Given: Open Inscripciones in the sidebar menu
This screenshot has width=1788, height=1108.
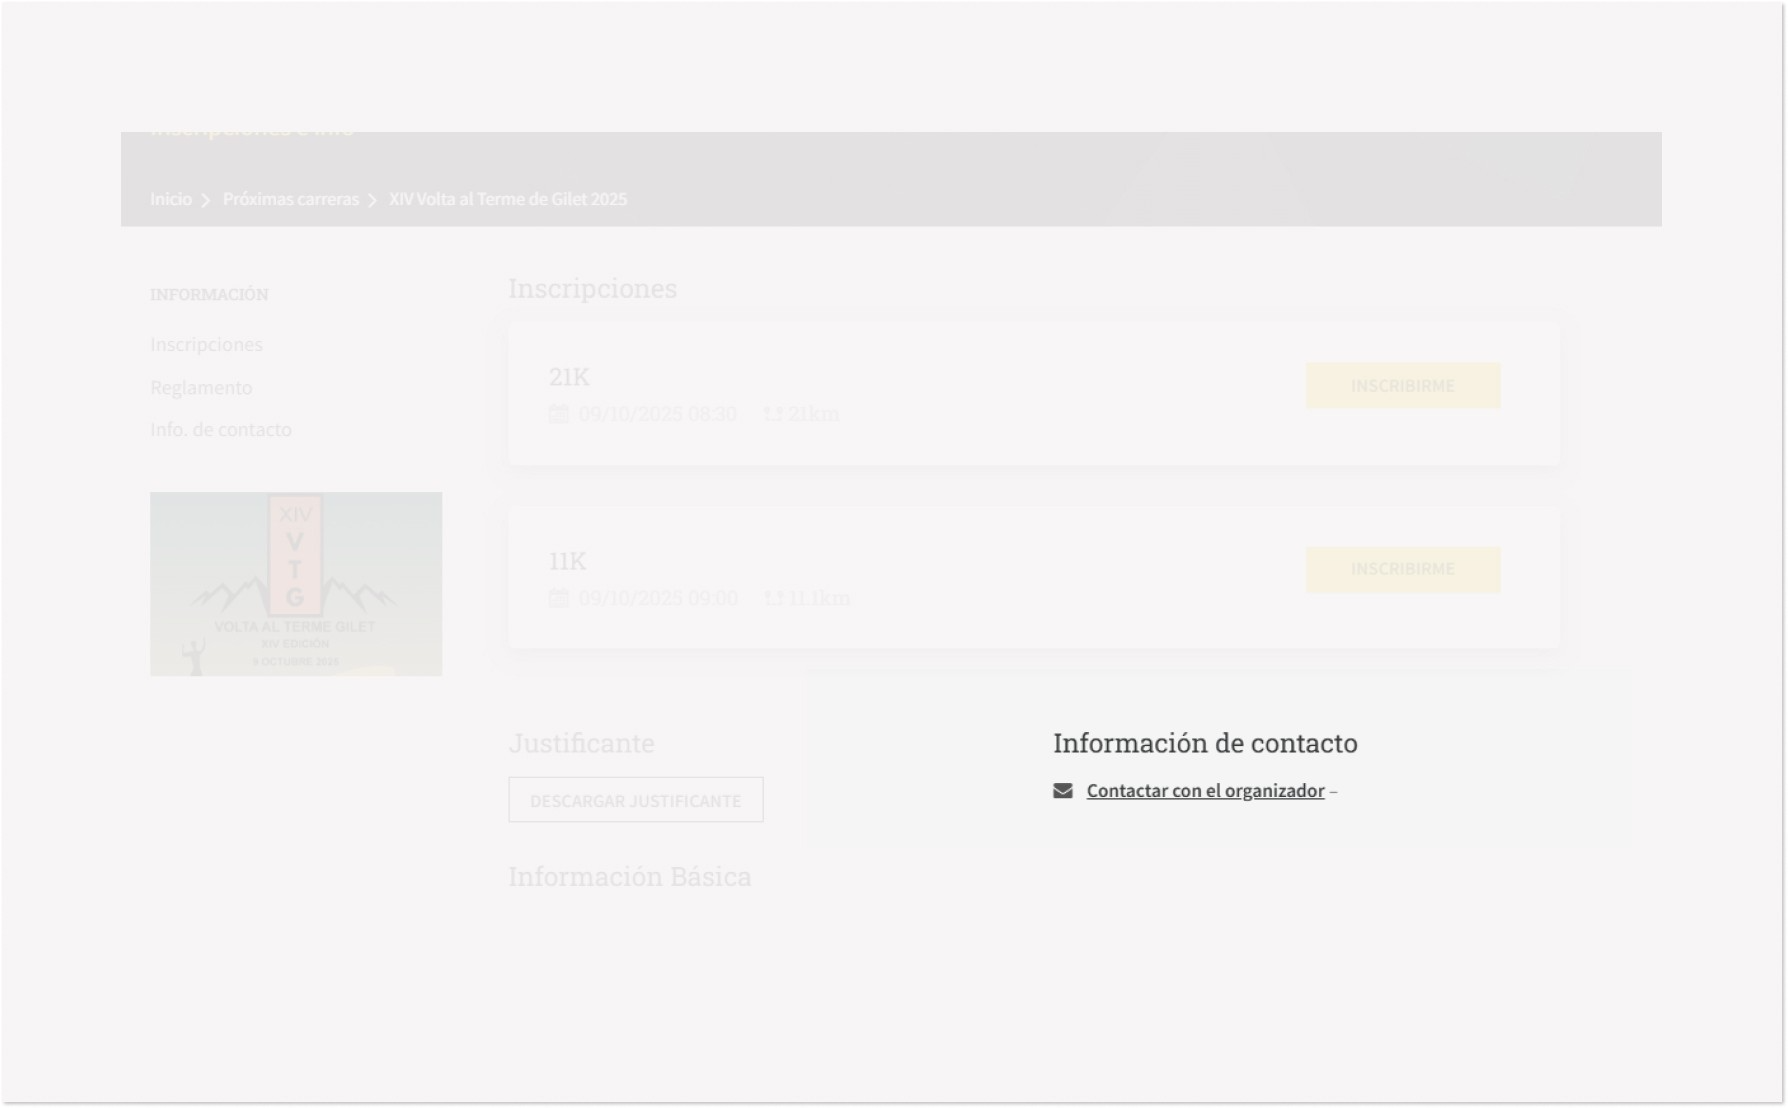Looking at the screenshot, I should point(206,344).
